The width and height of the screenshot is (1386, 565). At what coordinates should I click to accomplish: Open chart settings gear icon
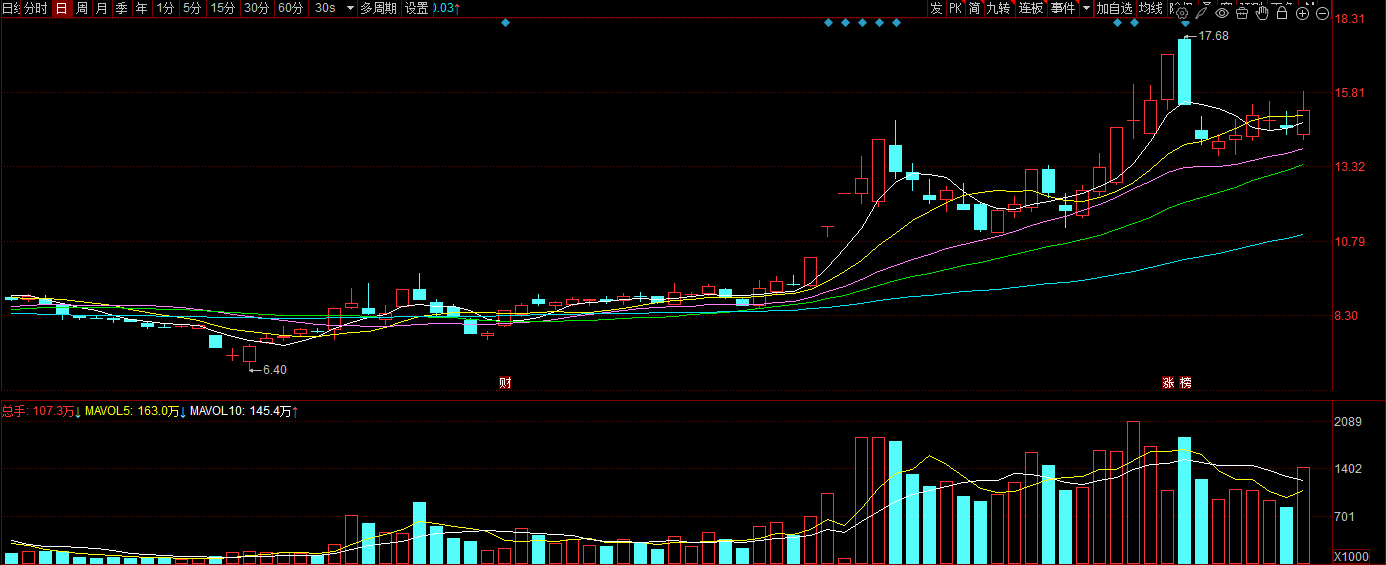pos(1181,13)
